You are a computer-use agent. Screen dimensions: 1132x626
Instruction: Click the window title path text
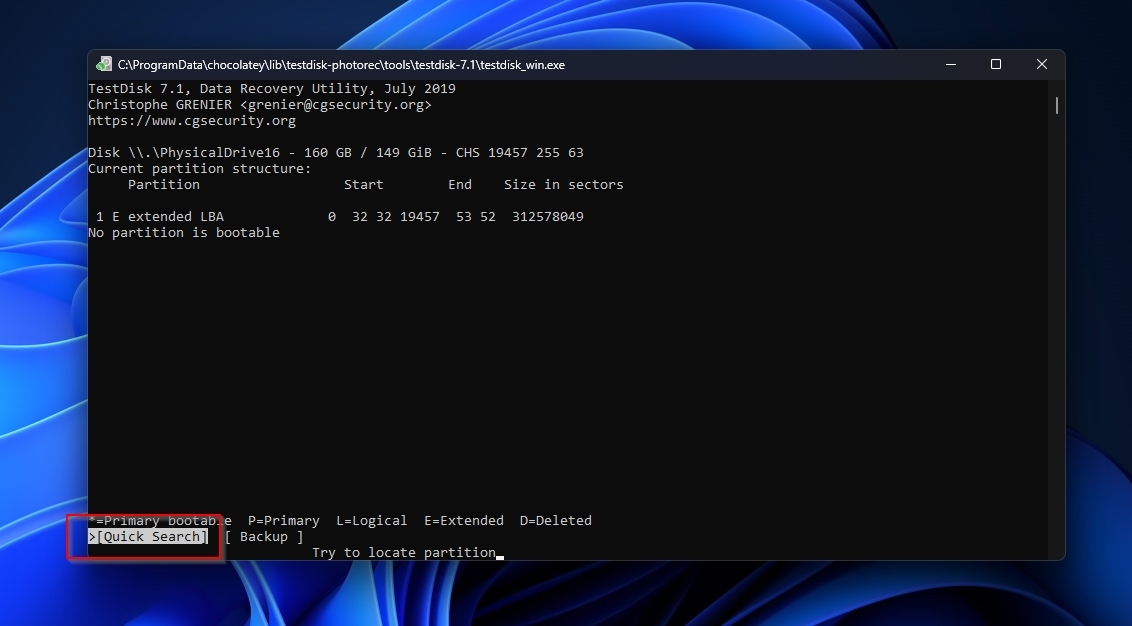[x=341, y=65]
